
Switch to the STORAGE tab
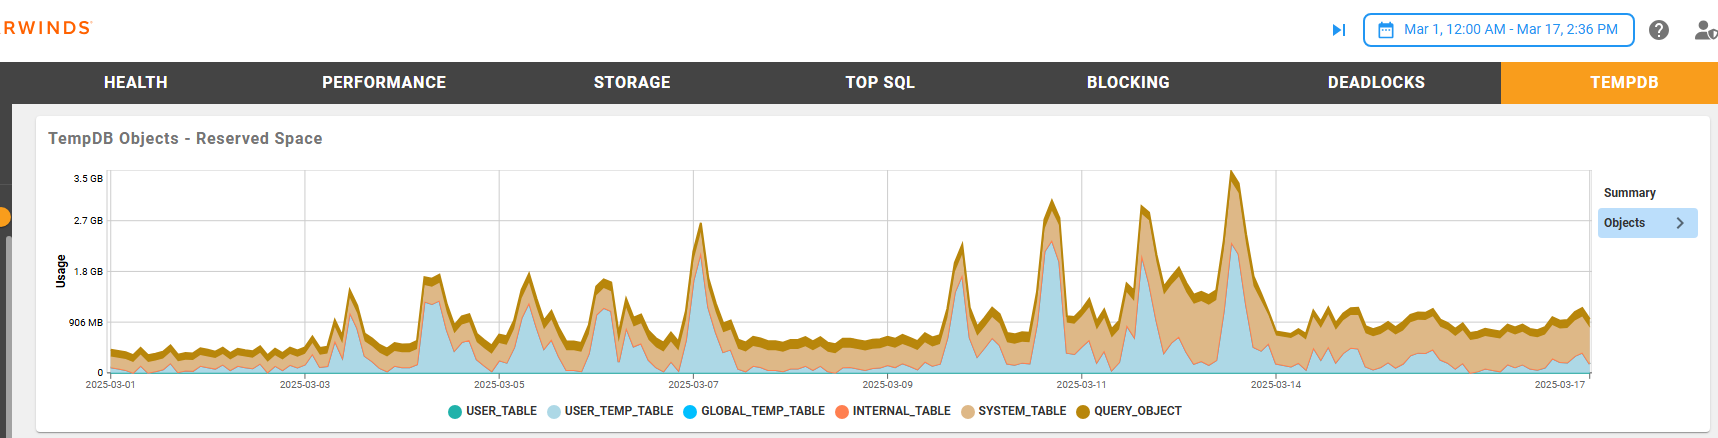pyautogui.click(x=632, y=83)
